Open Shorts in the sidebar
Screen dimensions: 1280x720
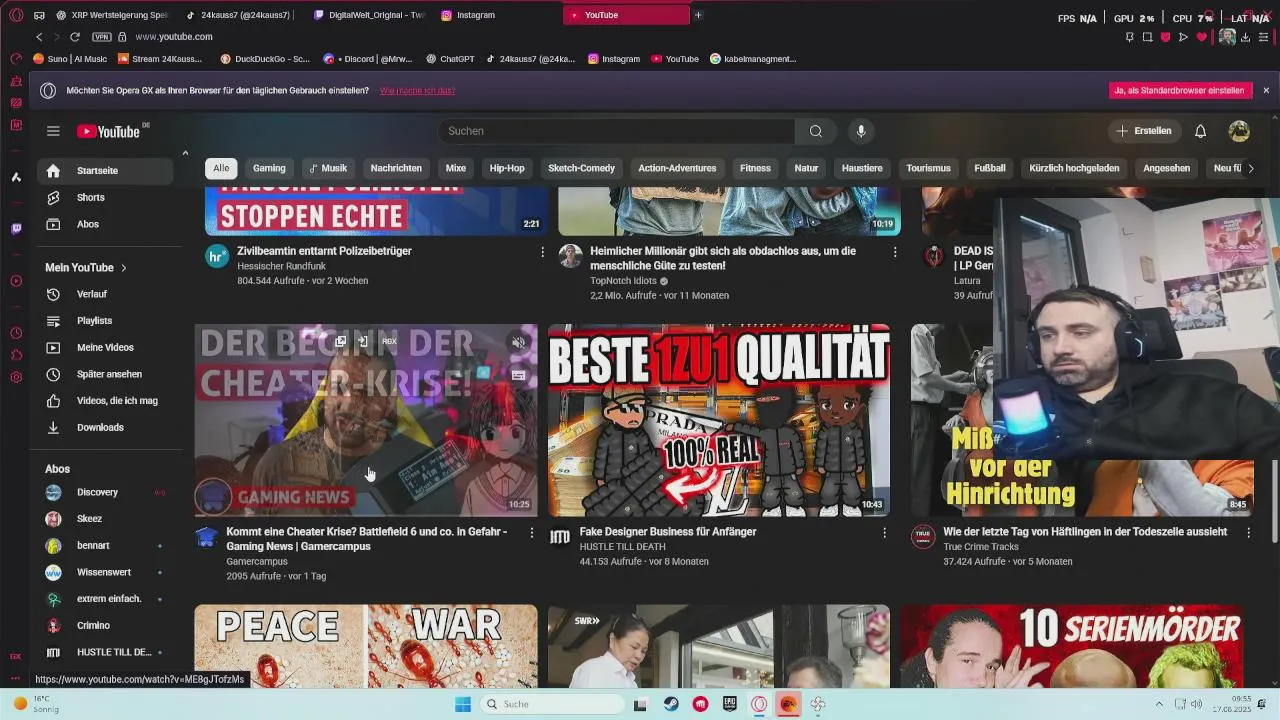point(105,197)
